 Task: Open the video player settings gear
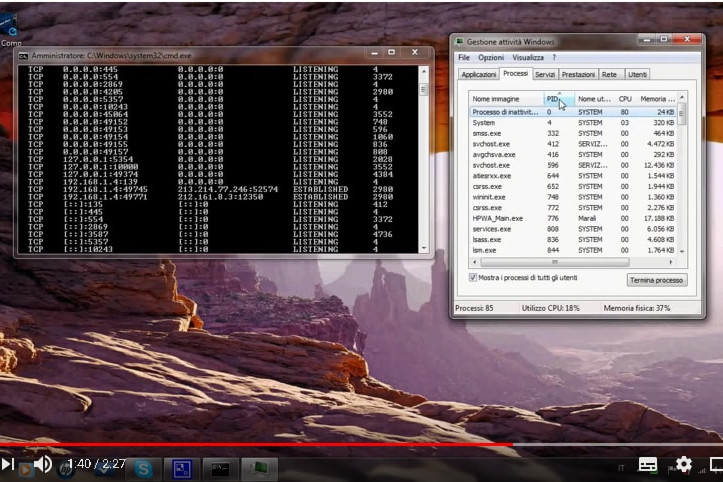tap(683, 464)
